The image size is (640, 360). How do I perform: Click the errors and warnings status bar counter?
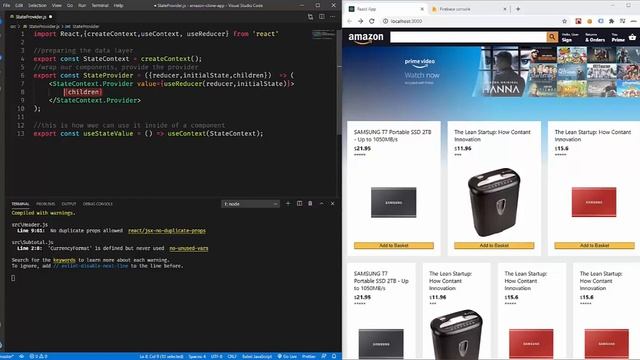coord(38,356)
